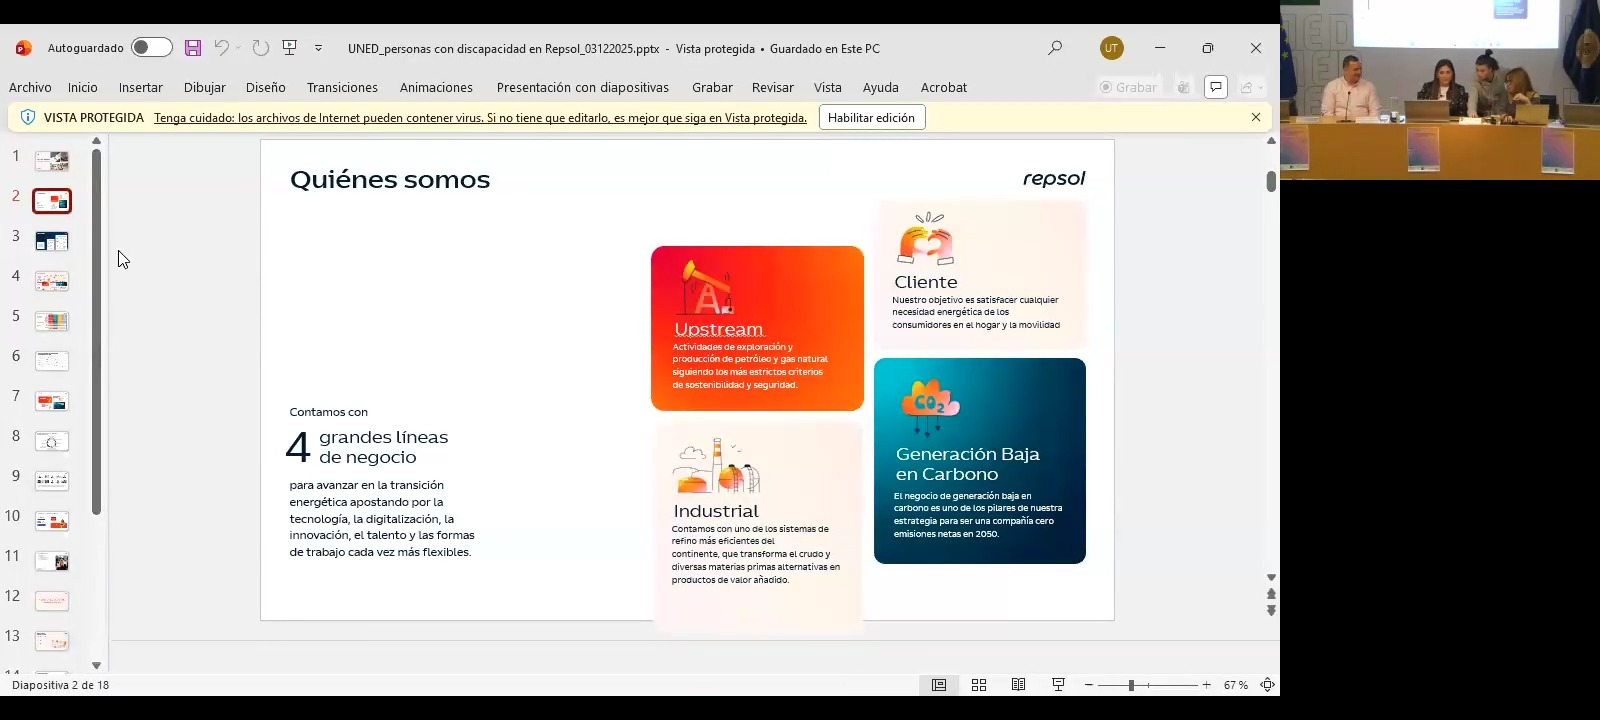Switch to the Inicio tab
Image resolution: width=1600 pixels, height=720 pixels.
point(83,88)
